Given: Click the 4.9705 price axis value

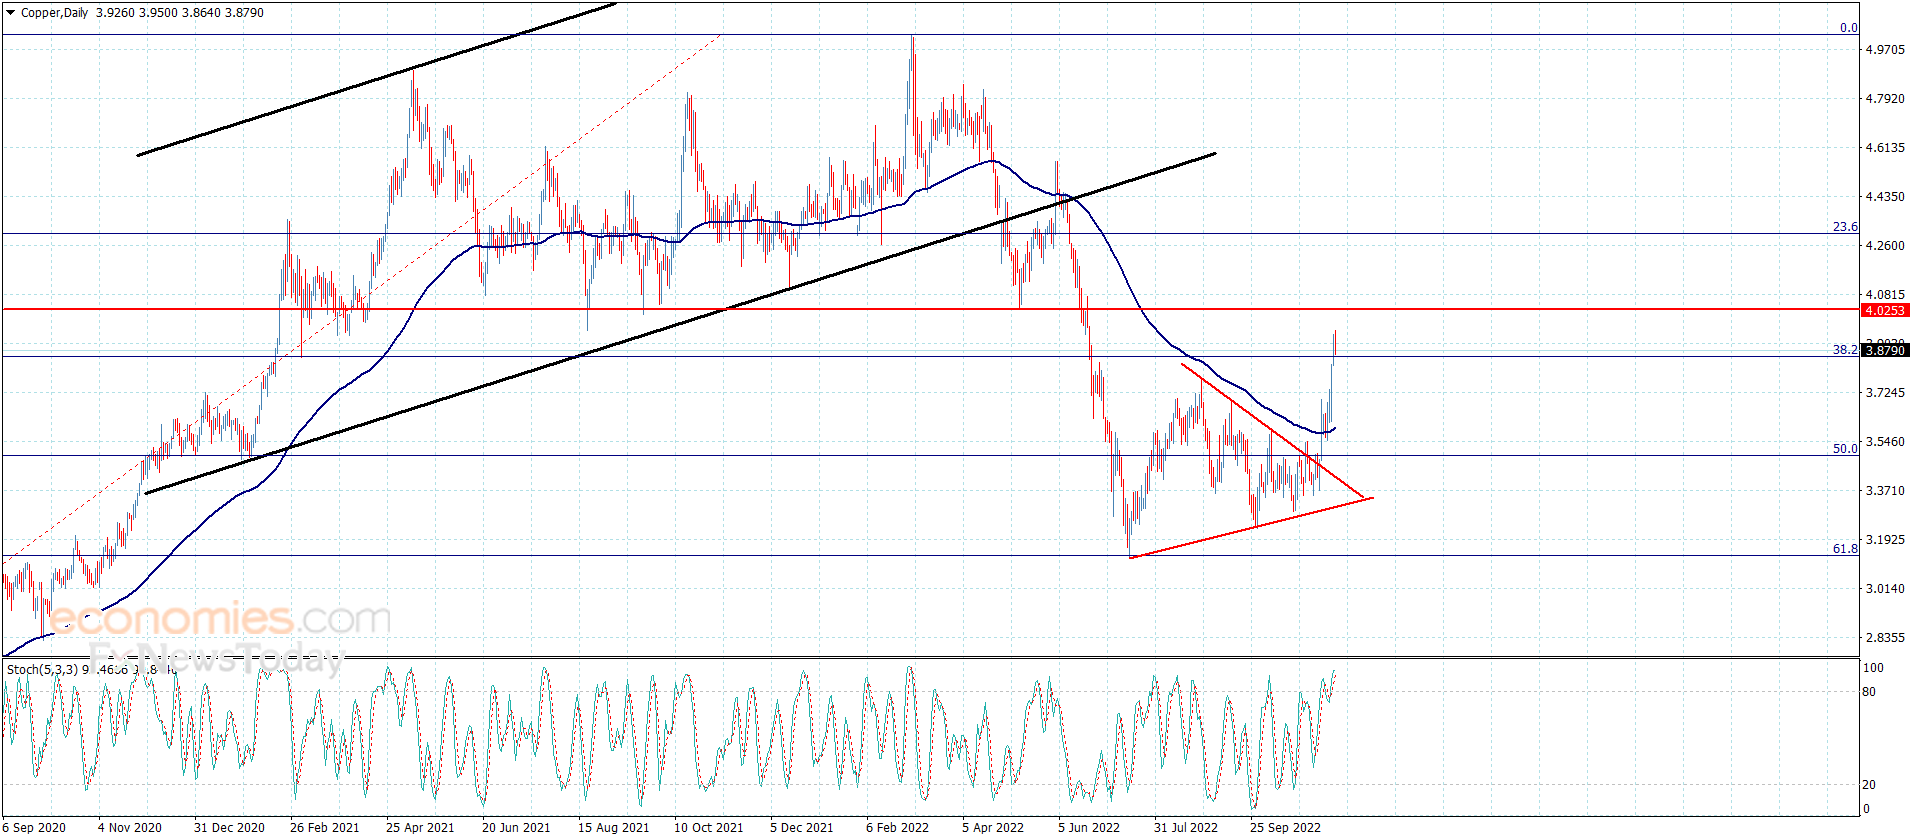Looking at the screenshot, I should tap(1885, 50).
